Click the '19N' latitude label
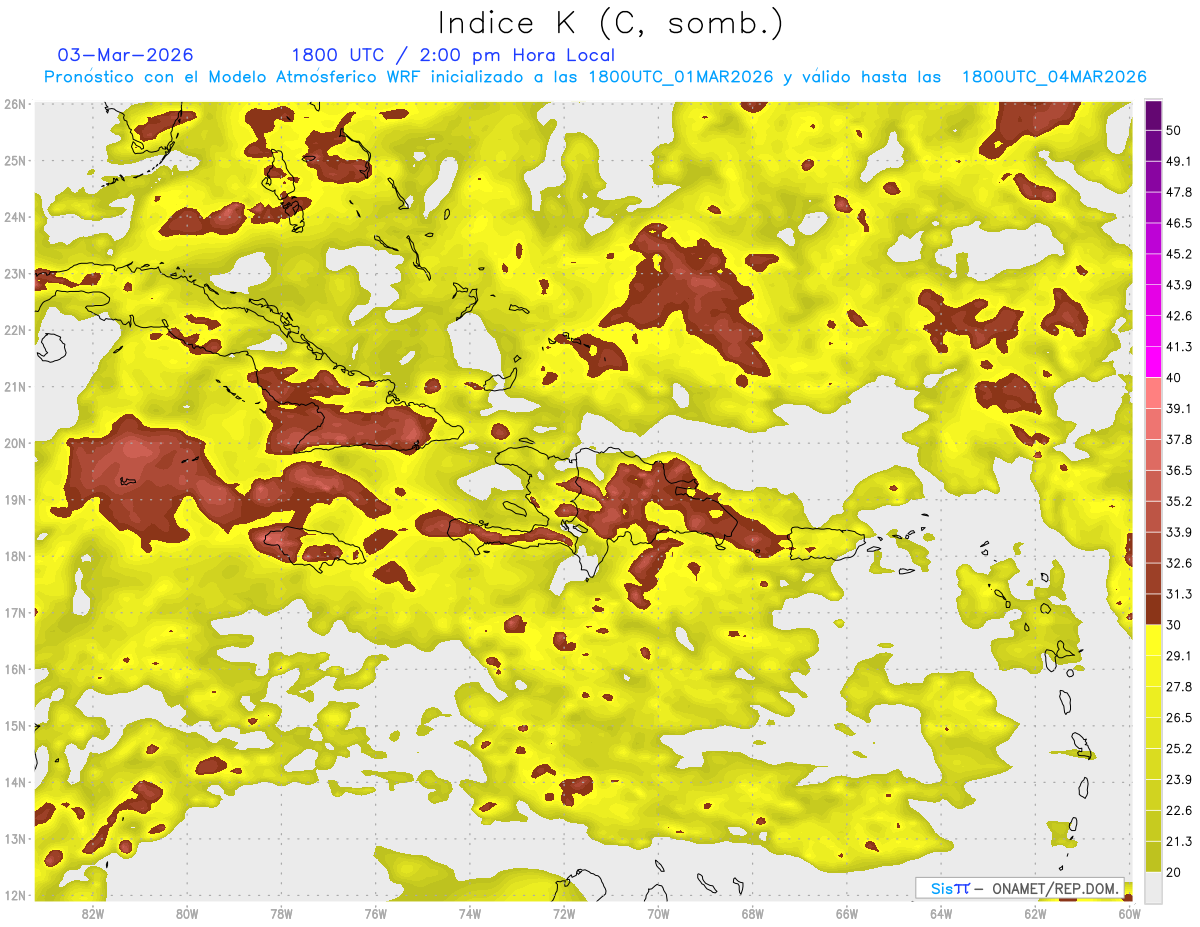The height and width of the screenshot is (927, 1200). pyautogui.click(x=15, y=499)
